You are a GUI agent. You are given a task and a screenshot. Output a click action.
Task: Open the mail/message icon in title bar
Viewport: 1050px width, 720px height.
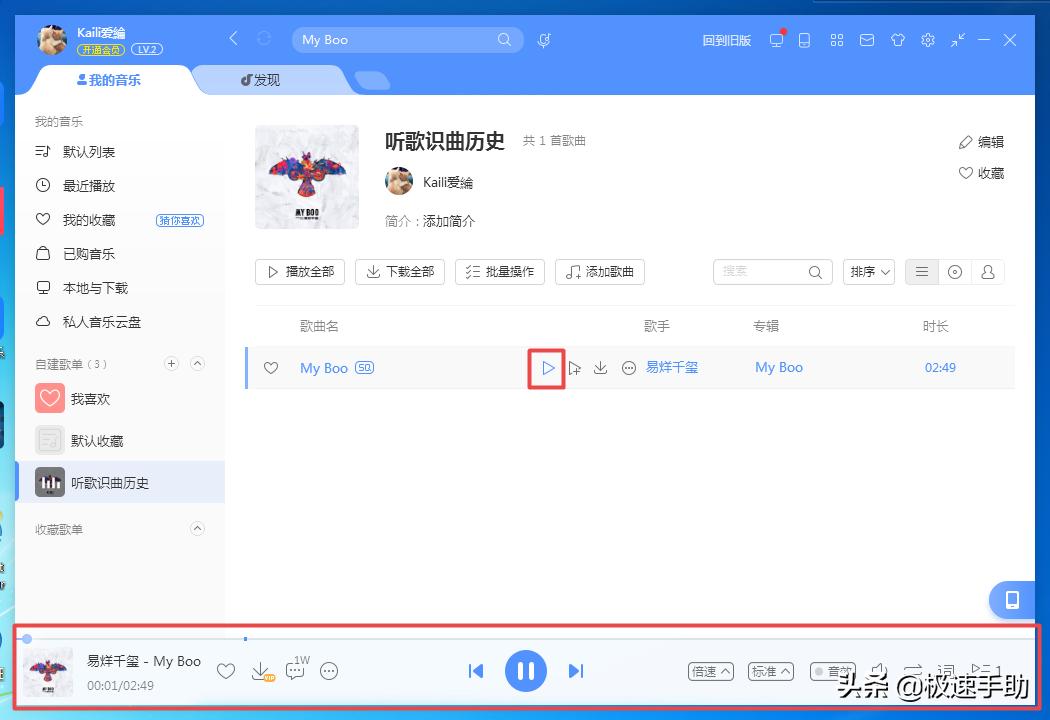(x=867, y=40)
